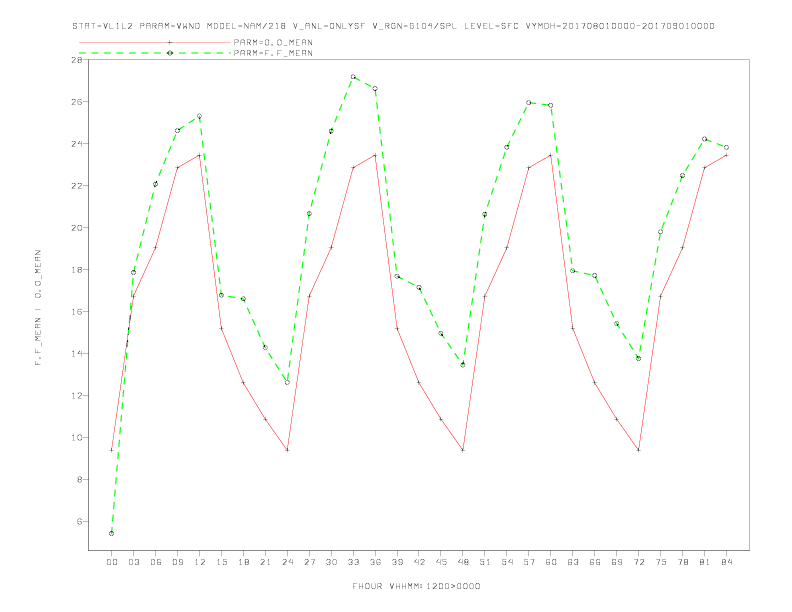Image resolution: width=792 pixels, height=612 pixels.
Task: Click the green circle marker at hour 57
Action: 529,103
